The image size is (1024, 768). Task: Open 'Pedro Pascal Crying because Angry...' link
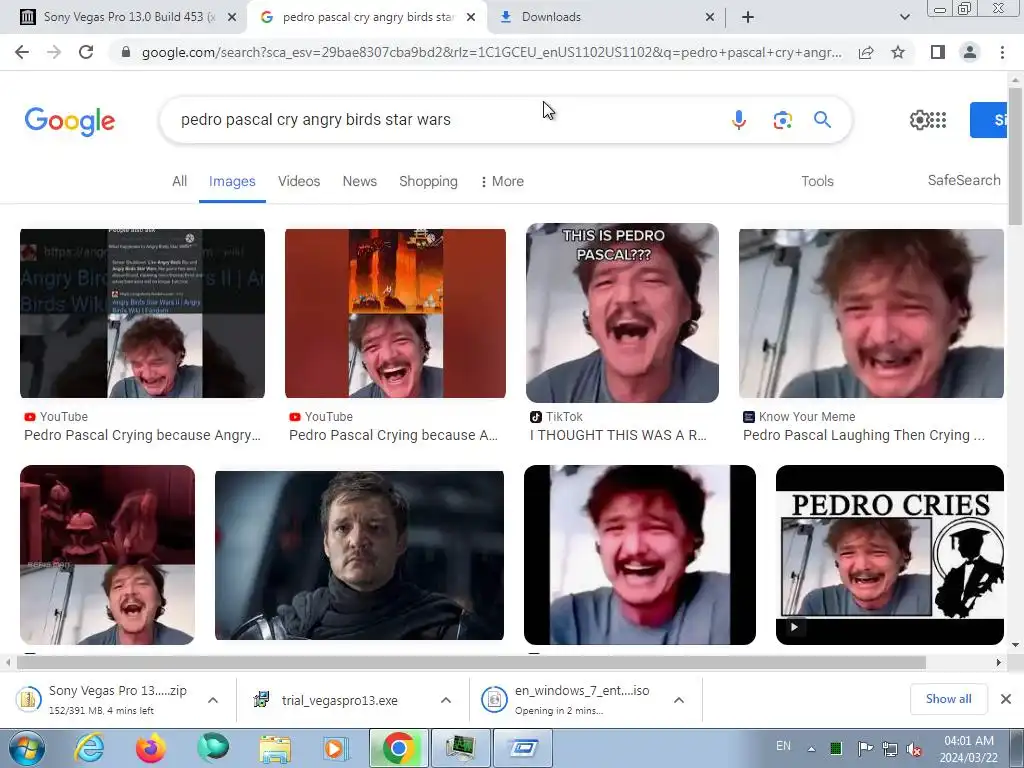[x=142, y=435]
